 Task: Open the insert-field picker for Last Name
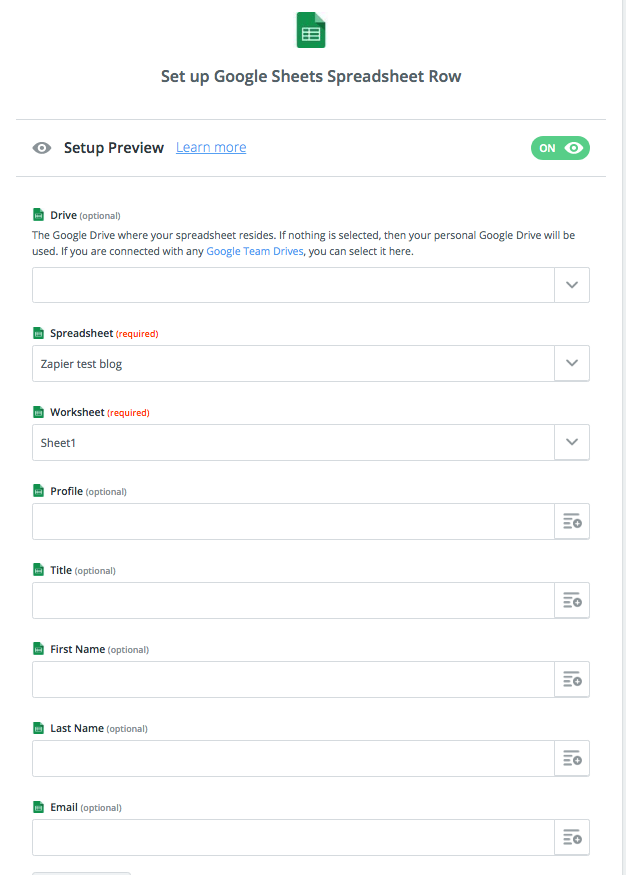(x=571, y=758)
